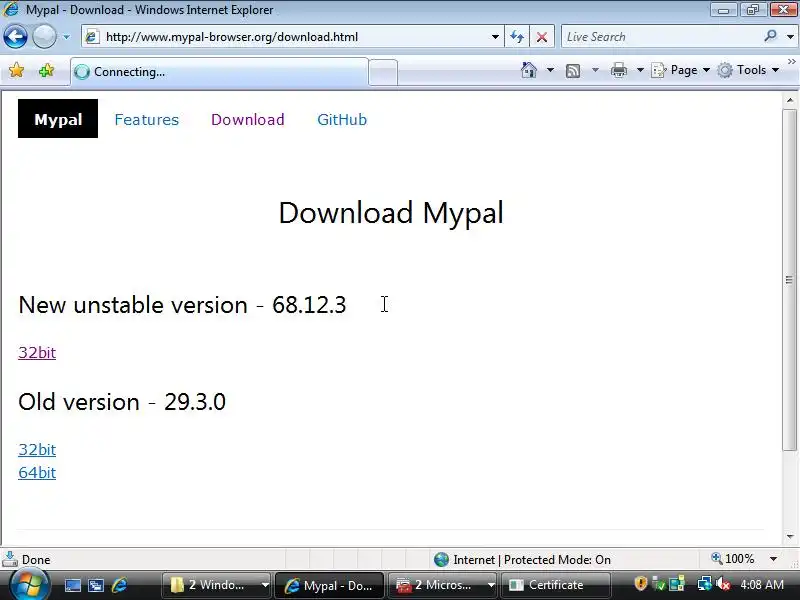Select the Mypal - Do... taskbar button
800x600 pixels.
329,585
